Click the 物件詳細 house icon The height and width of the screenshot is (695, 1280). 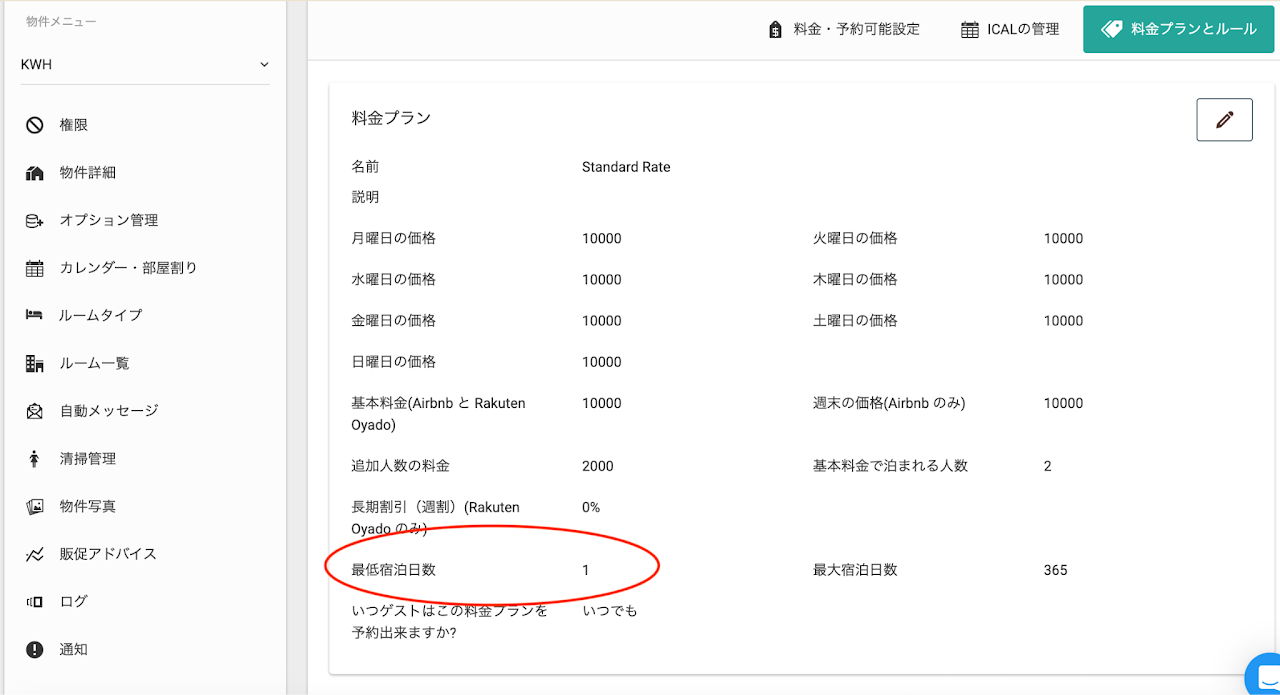[35, 173]
